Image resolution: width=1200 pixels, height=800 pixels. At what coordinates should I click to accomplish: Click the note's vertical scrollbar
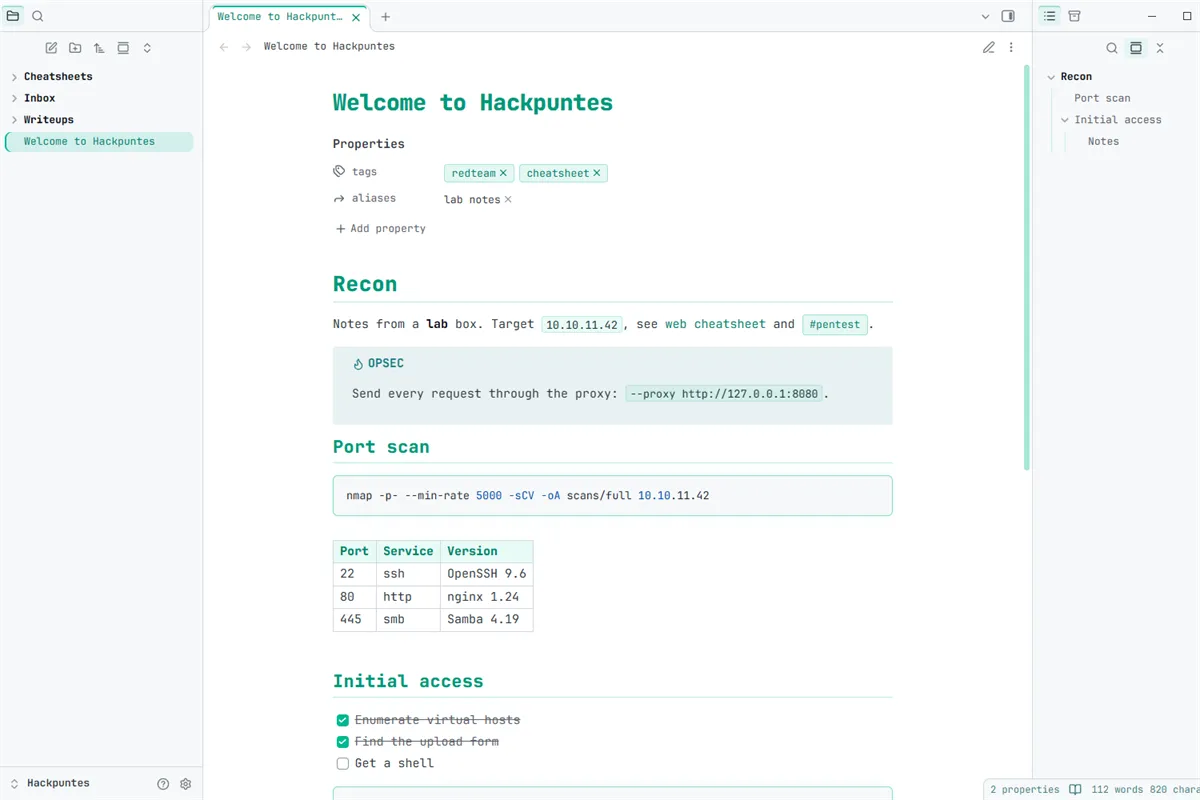[1025, 268]
